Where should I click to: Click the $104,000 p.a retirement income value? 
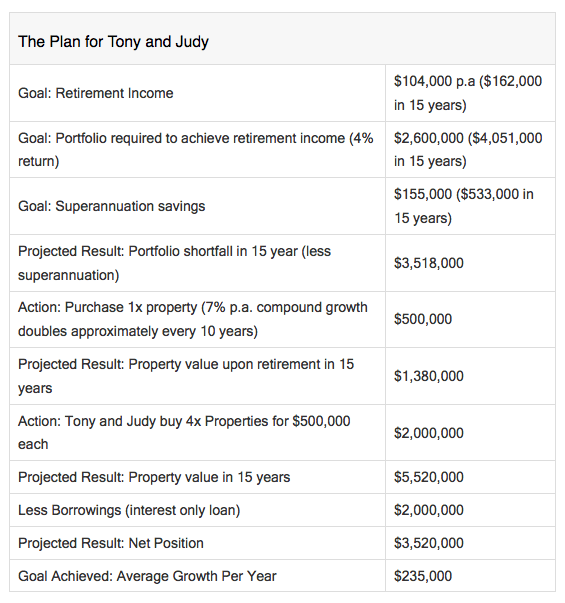pos(468,93)
